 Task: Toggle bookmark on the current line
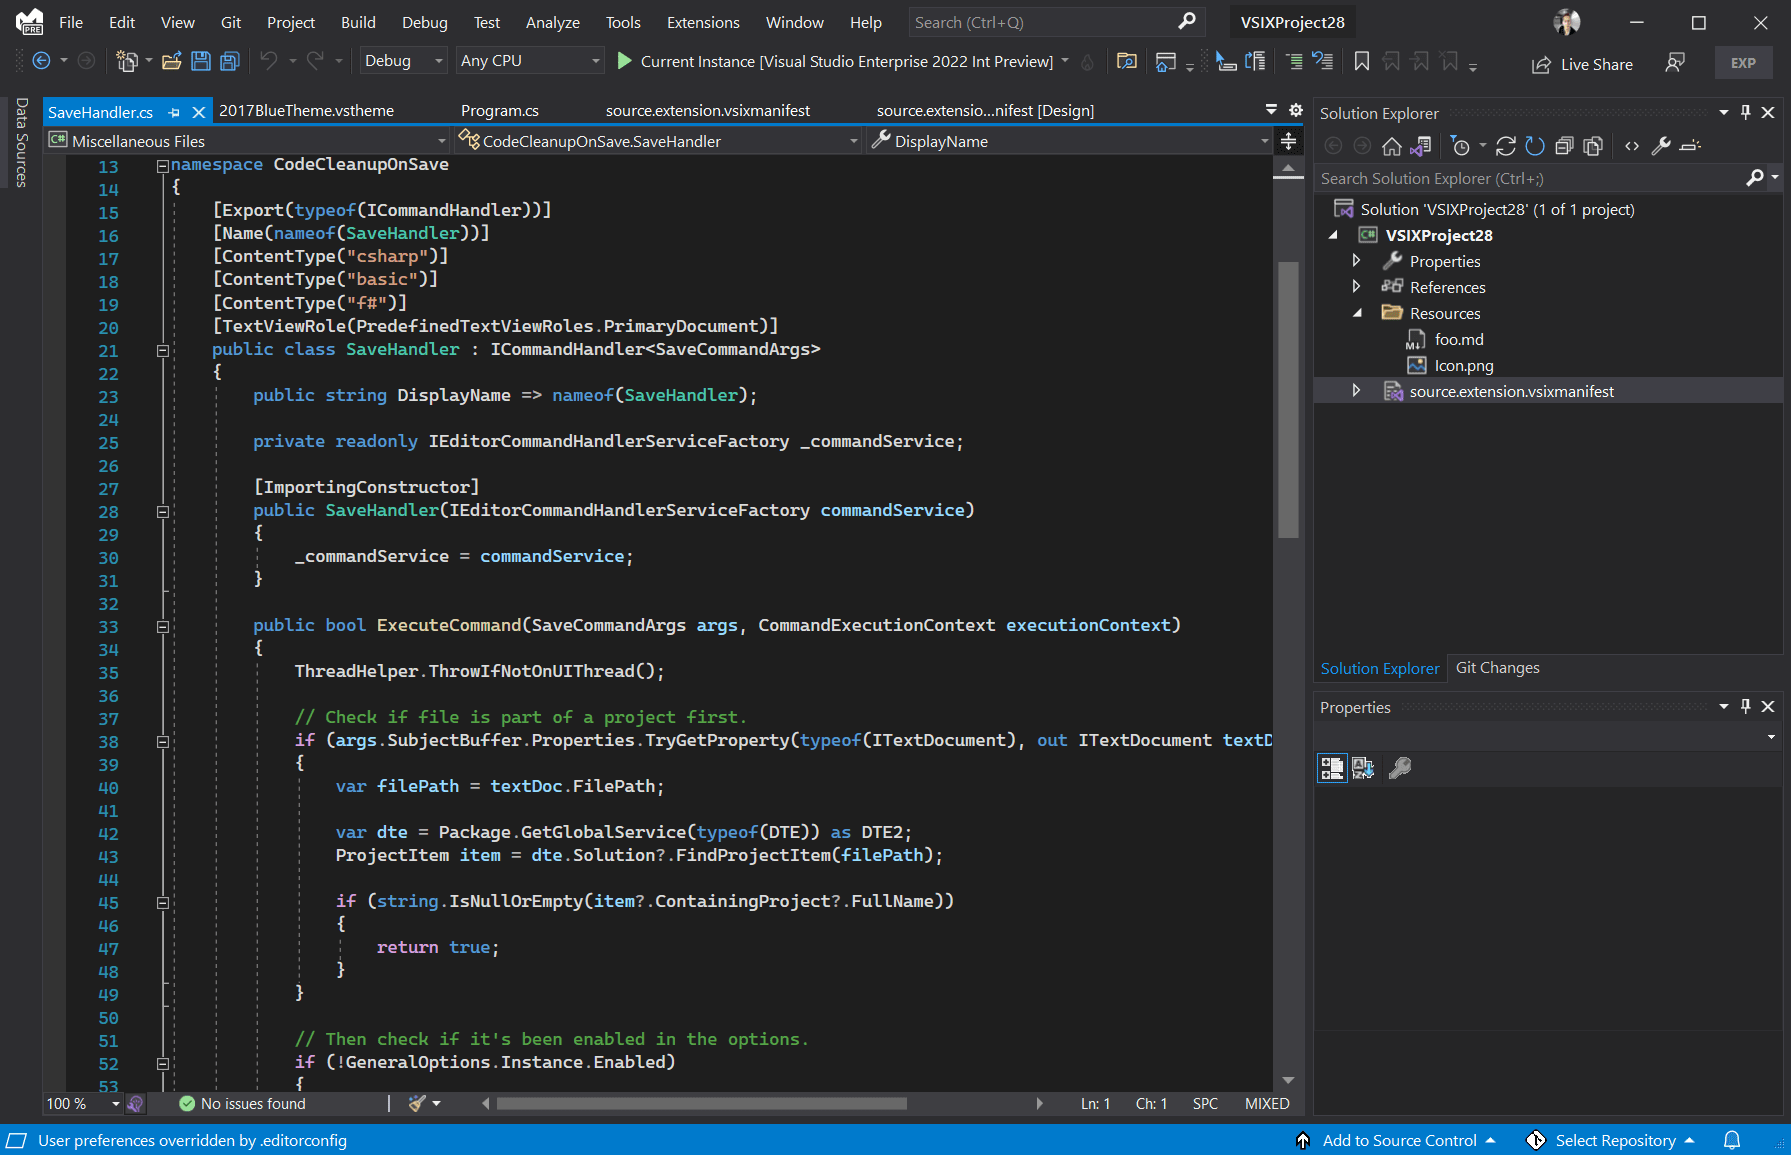(x=1362, y=61)
